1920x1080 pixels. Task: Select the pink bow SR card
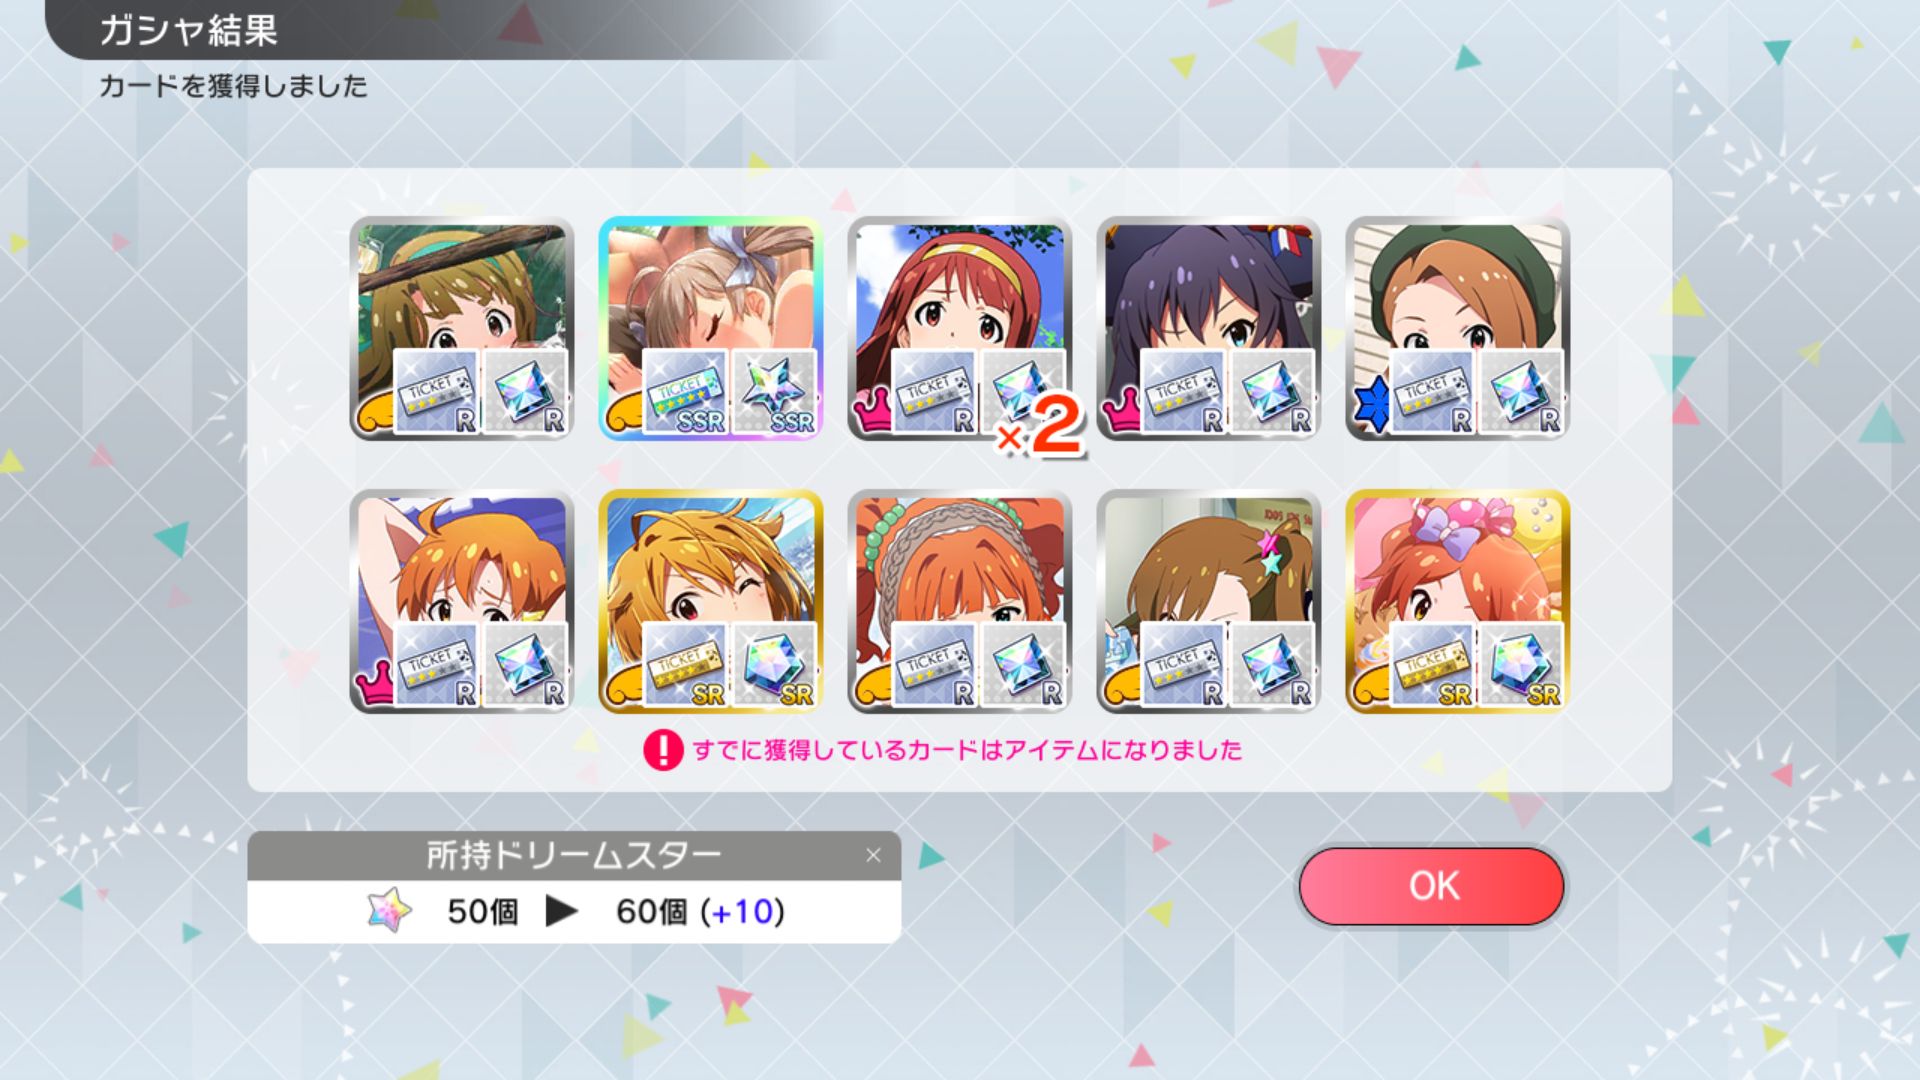point(1457,601)
